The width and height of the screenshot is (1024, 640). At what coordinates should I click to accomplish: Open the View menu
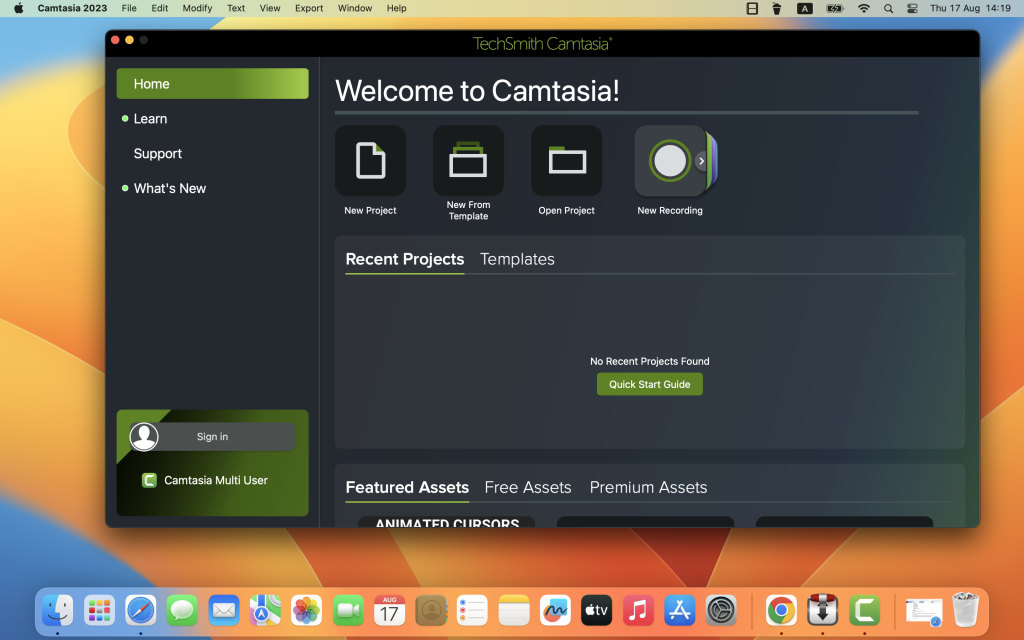click(270, 8)
